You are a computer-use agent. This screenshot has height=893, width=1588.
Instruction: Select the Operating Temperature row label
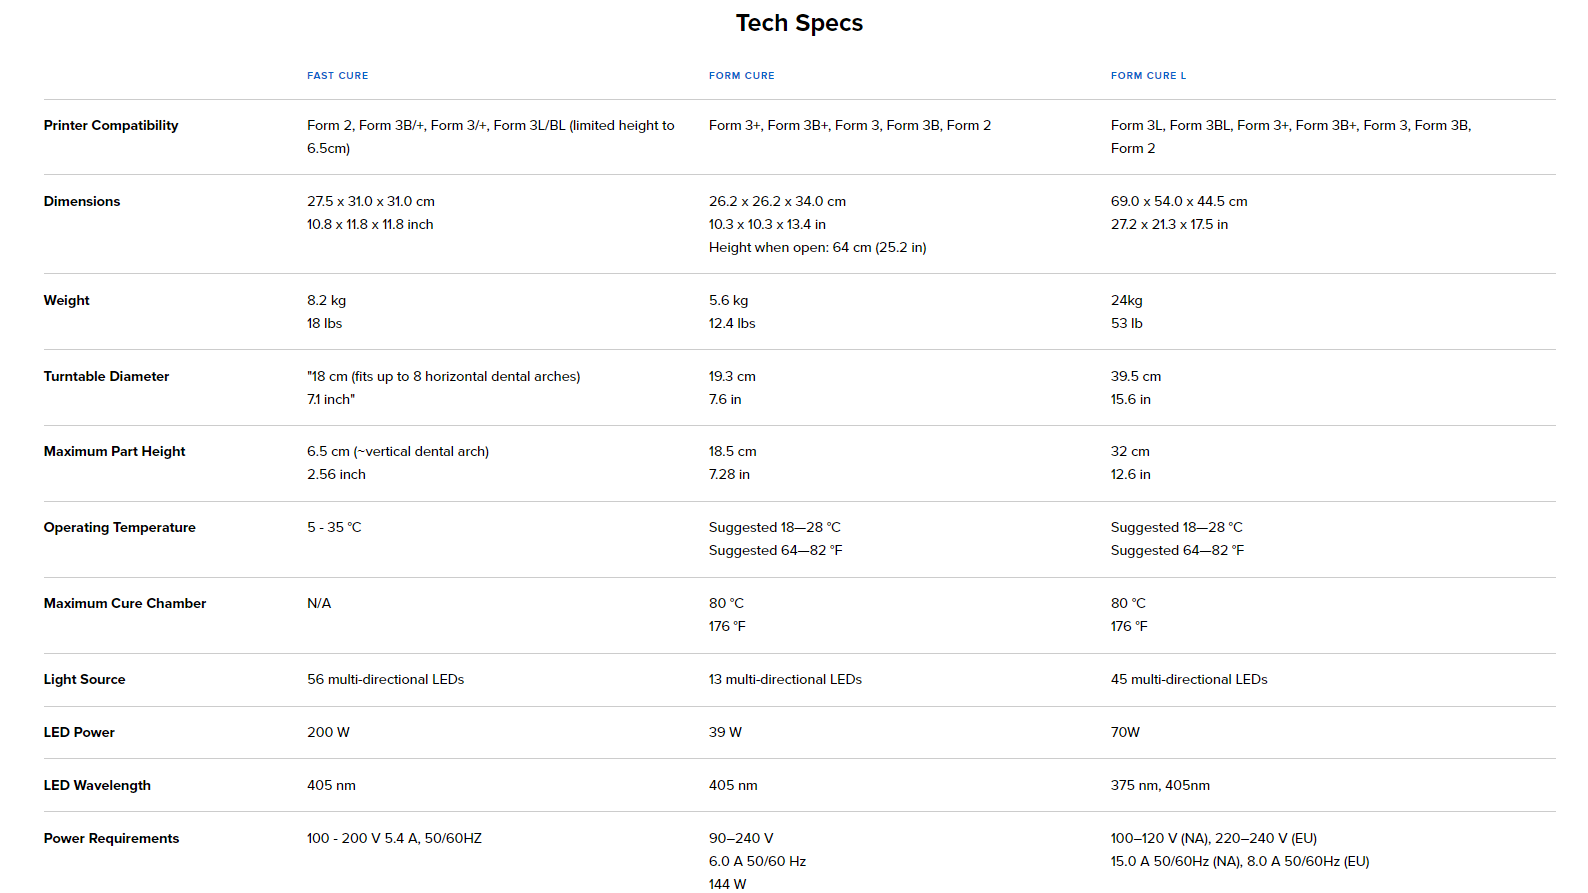119,527
